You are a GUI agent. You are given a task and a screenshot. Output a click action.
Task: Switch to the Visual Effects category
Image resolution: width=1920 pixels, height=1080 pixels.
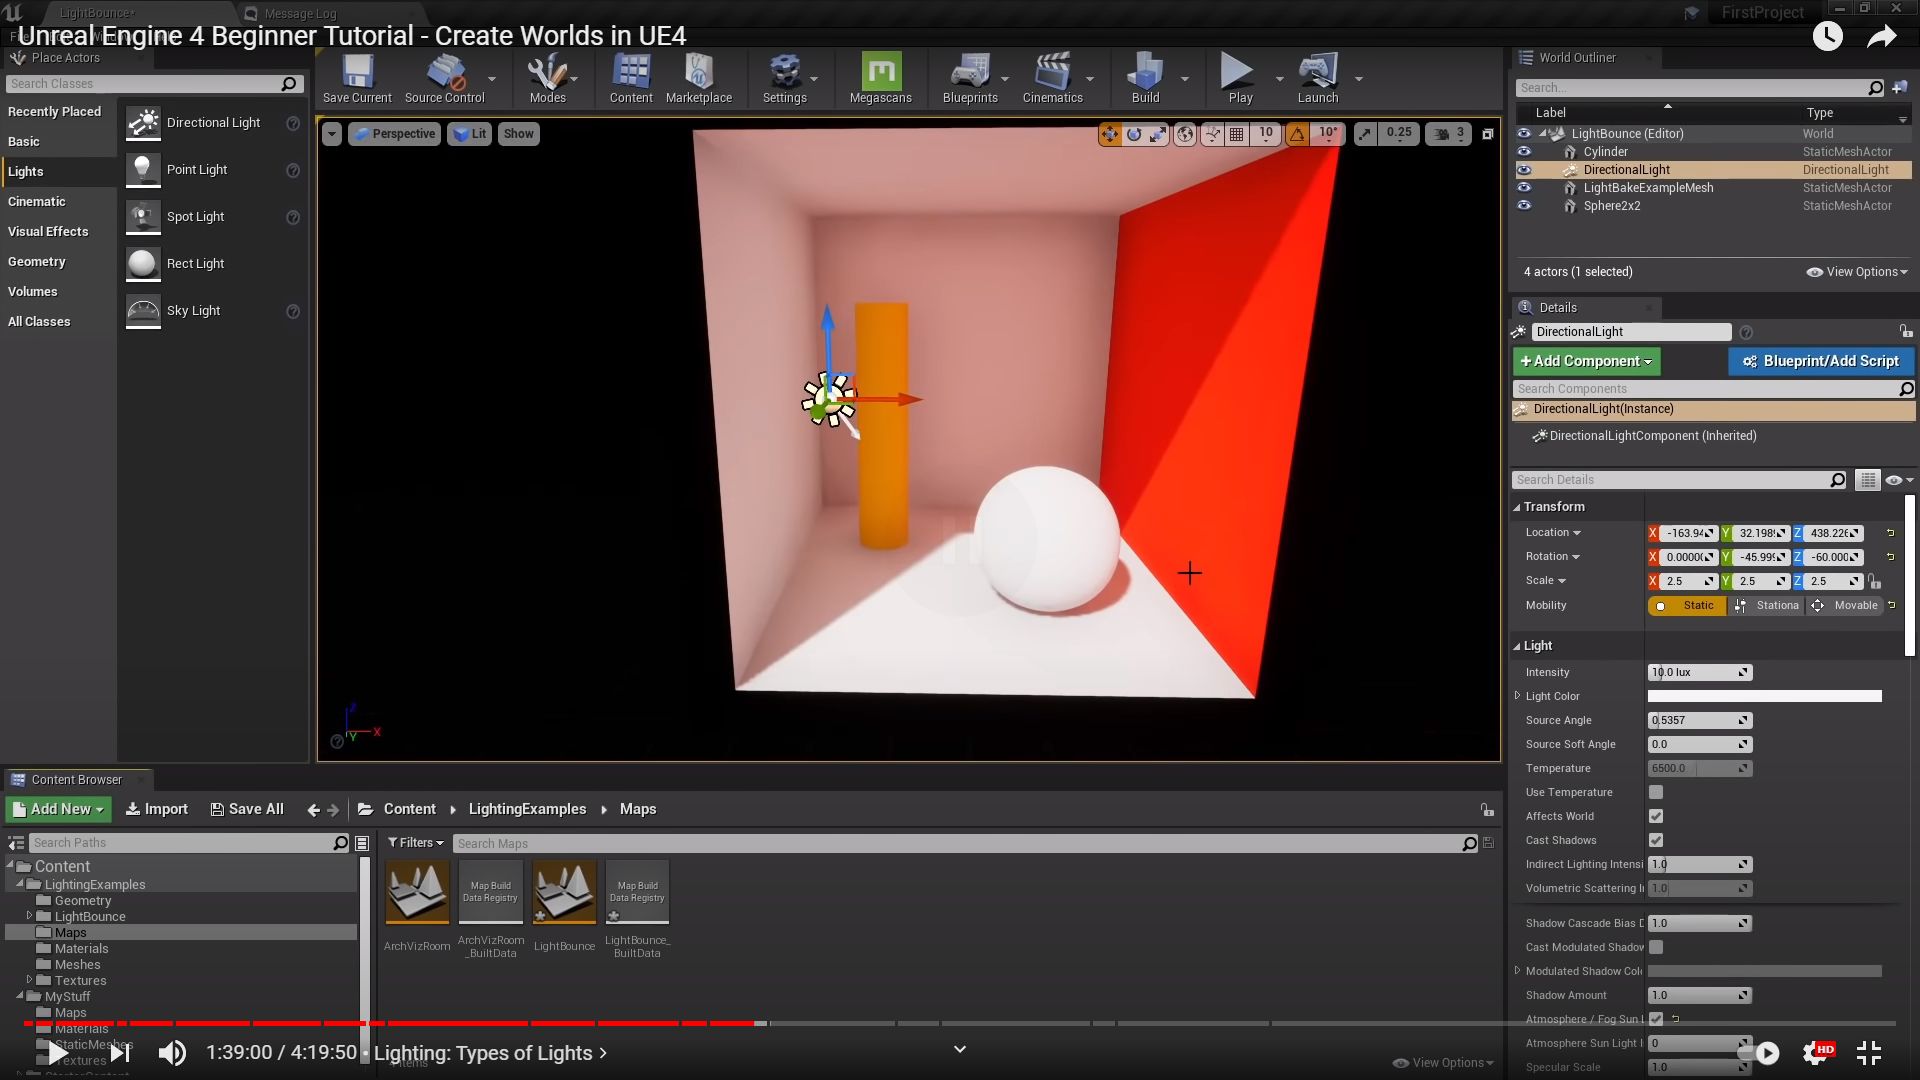48,232
